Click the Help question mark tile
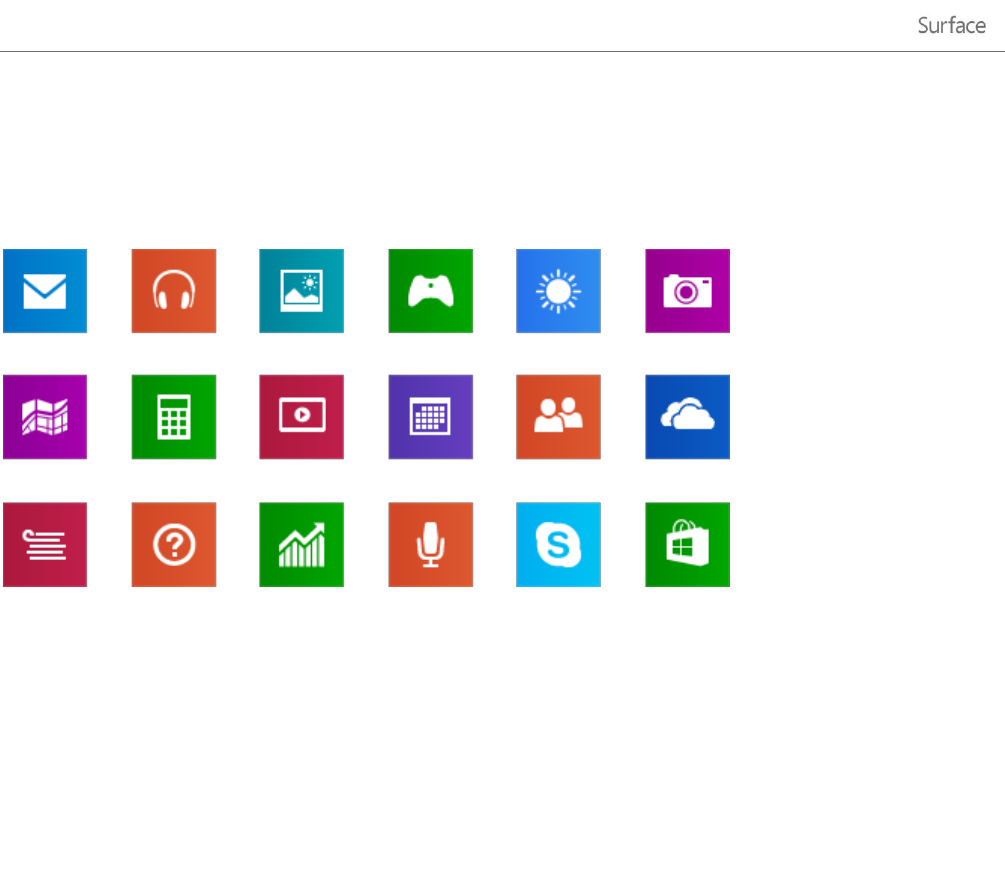1005x869 pixels. (174, 545)
